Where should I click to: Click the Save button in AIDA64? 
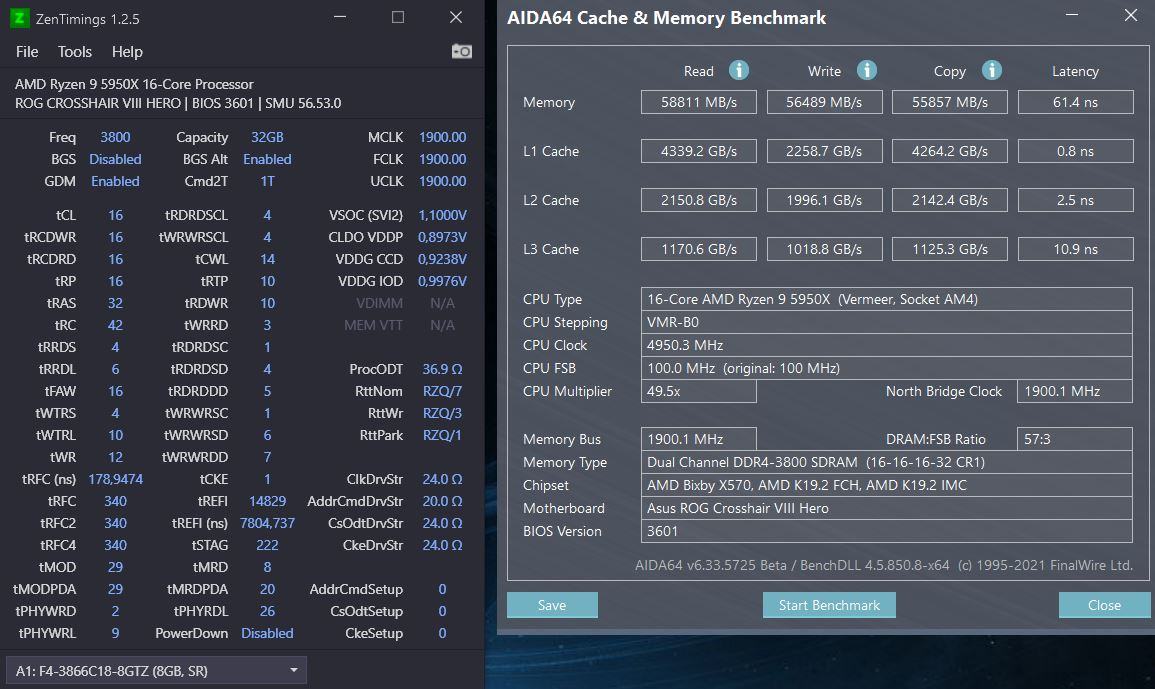pyautogui.click(x=552, y=605)
